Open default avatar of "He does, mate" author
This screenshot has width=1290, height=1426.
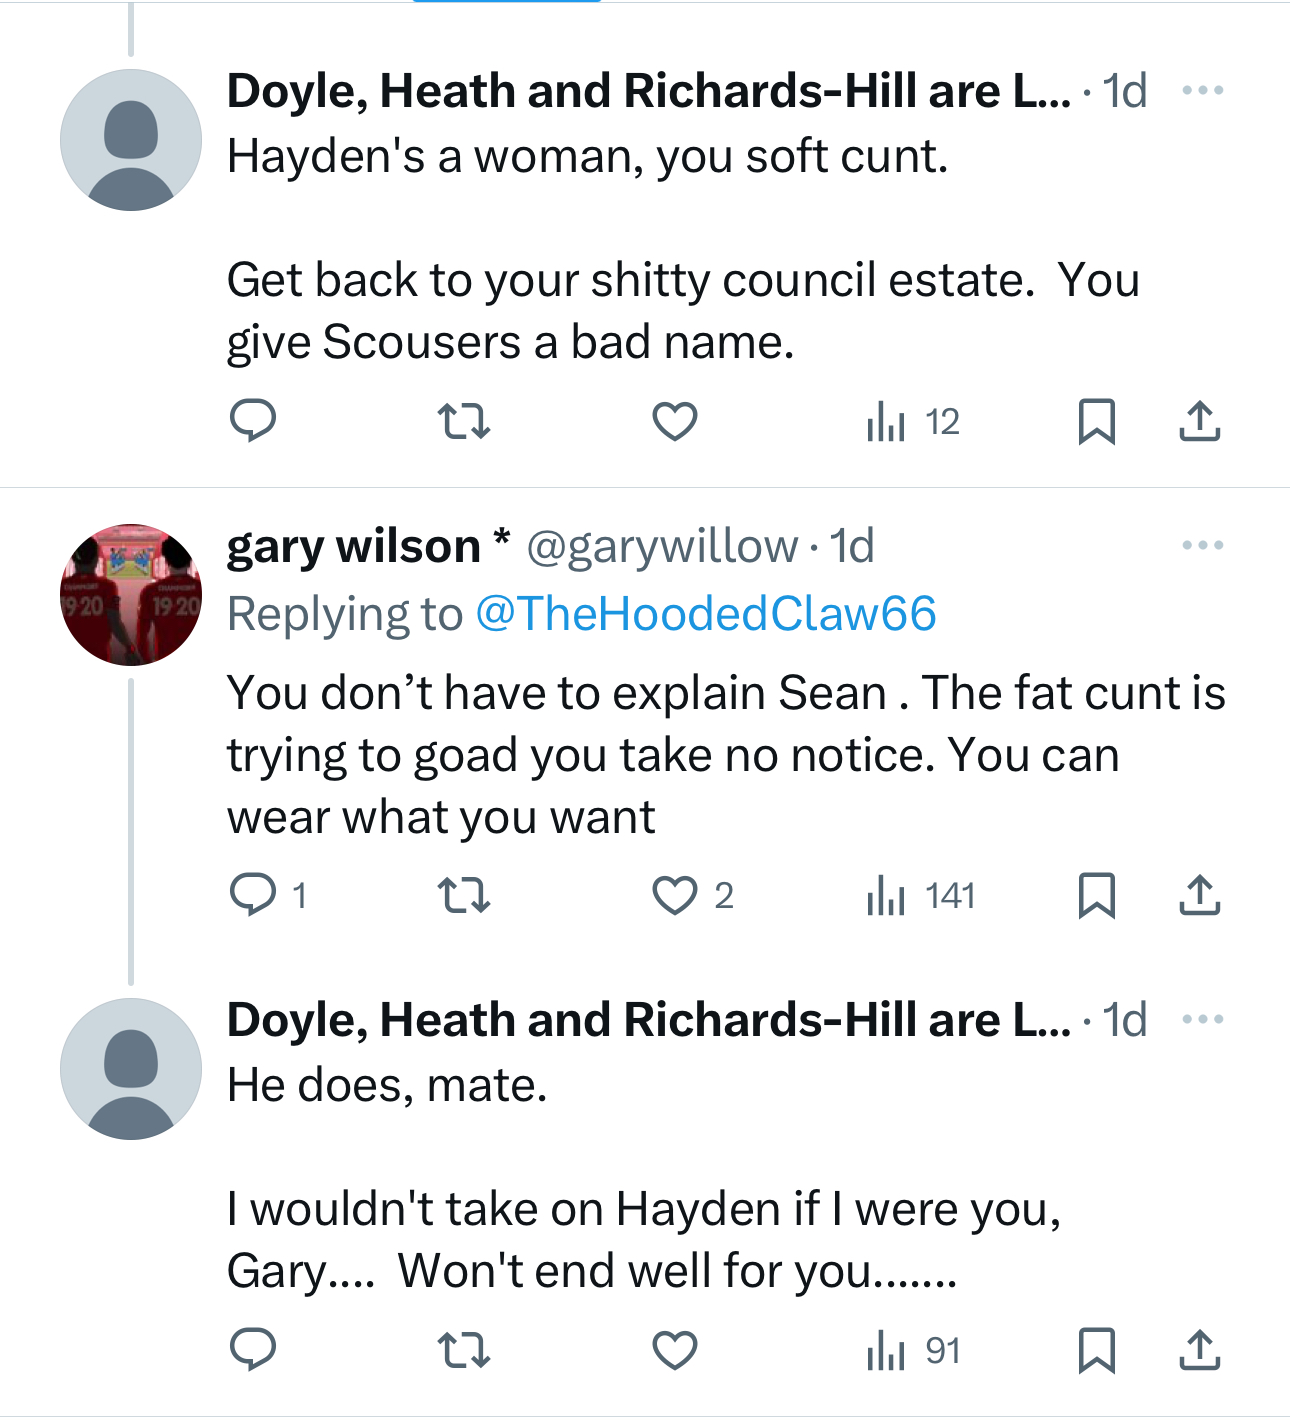coord(131,1069)
